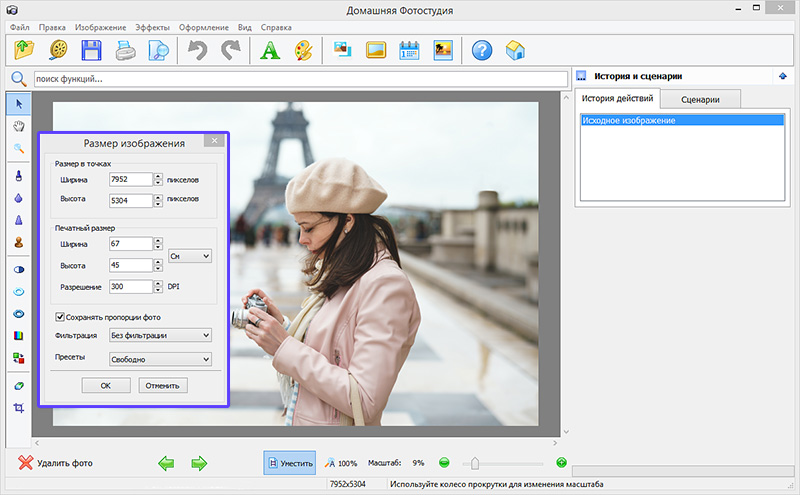
Task: Click the photo collage montage icon
Action: [342, 50]
